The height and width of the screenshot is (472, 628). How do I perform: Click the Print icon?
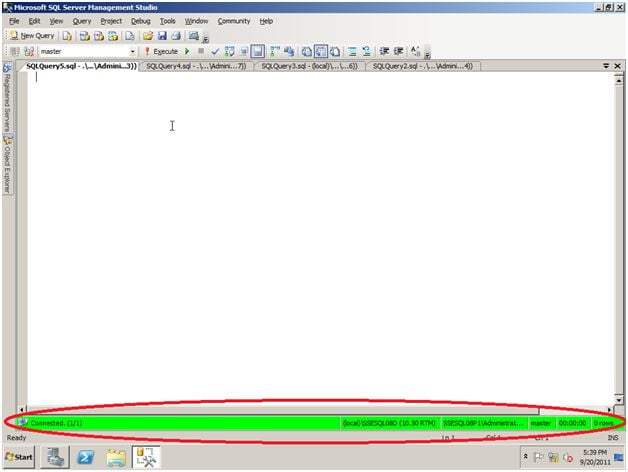pyautogui.click(x=176, y=36)
